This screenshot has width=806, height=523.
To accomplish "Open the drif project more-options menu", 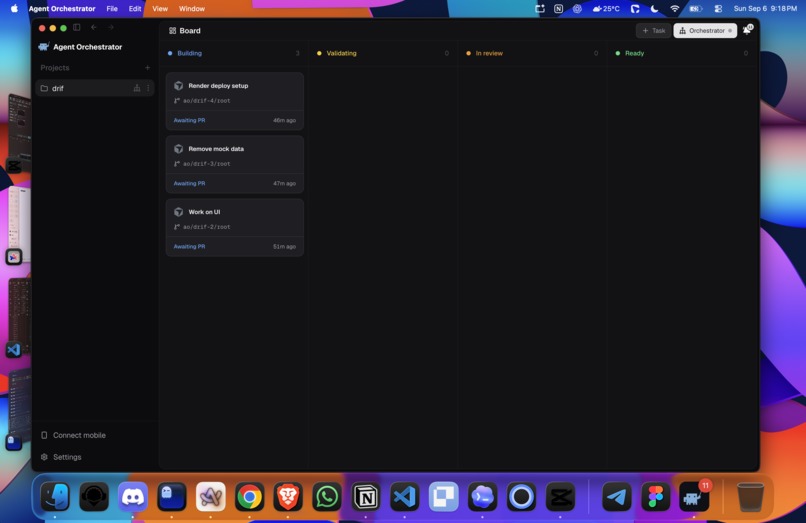I will (x=148, y=88).
